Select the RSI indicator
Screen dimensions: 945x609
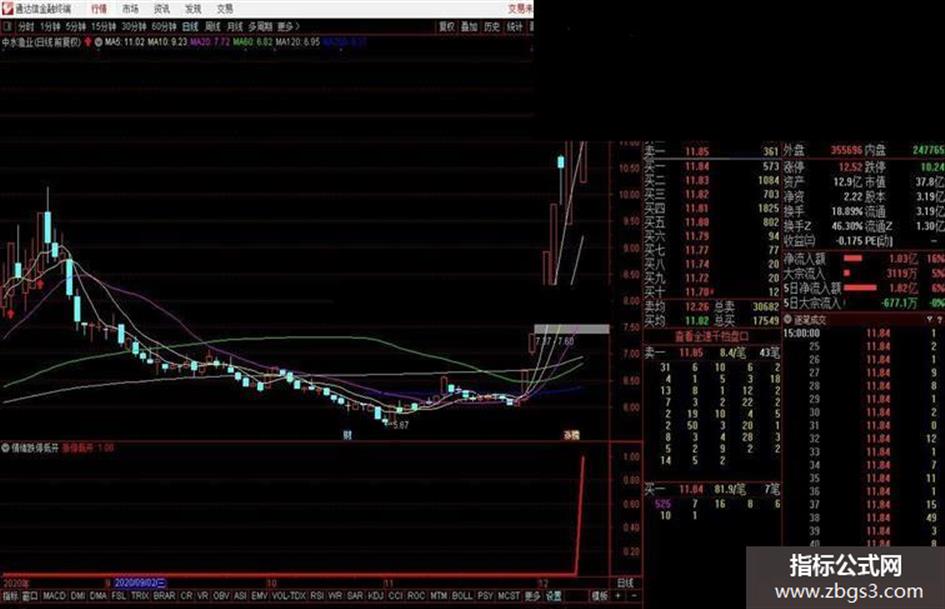317,596
